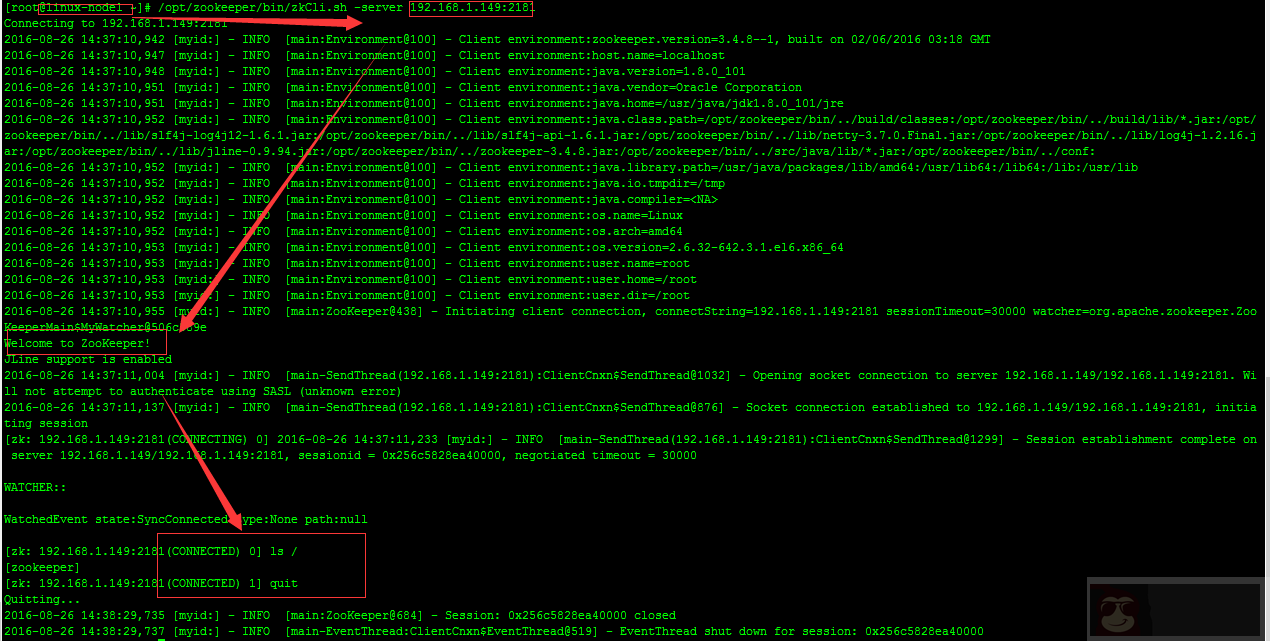Click the 'Quitting...' line

pyautogui.click(x=42, y=600)
